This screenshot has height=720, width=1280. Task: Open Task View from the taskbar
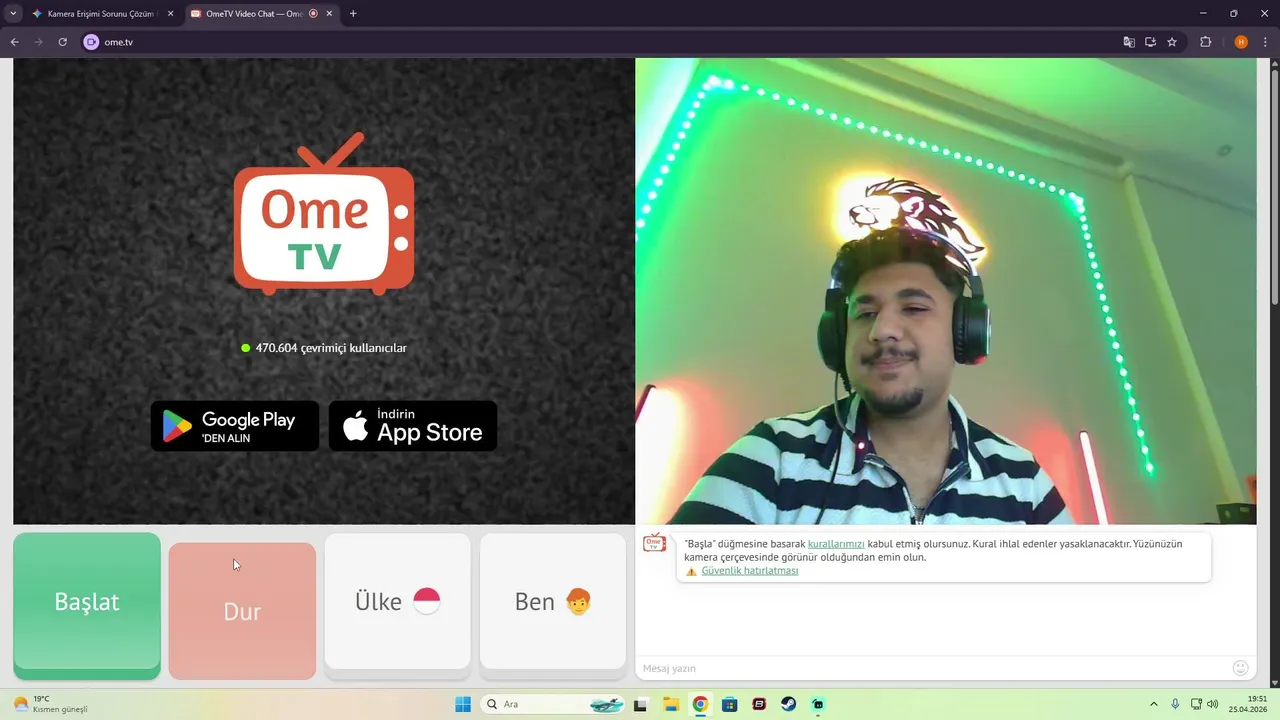tap(640, 704)
